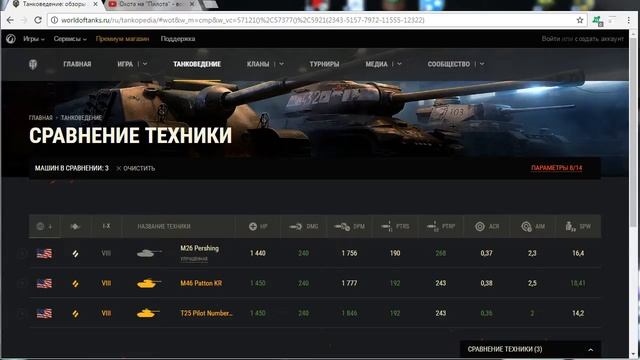Screen dimensions: 640x360
Task: Sort the table by the HP column
Action: (258, 226)
